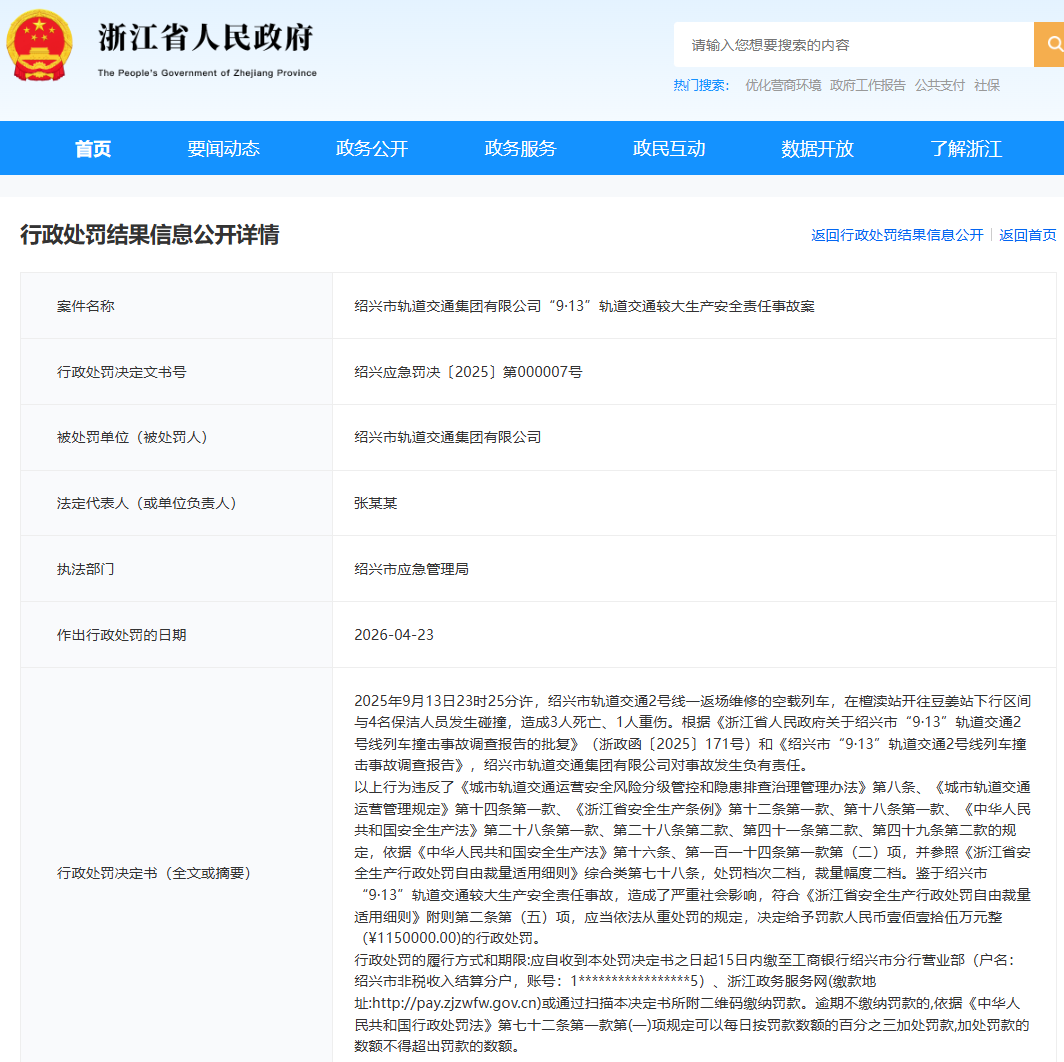Click the 返回首页 link
Image resolution: width=1064 pixels, height=1062 pixels.
pyautogui.click(x=1028, y=234)
